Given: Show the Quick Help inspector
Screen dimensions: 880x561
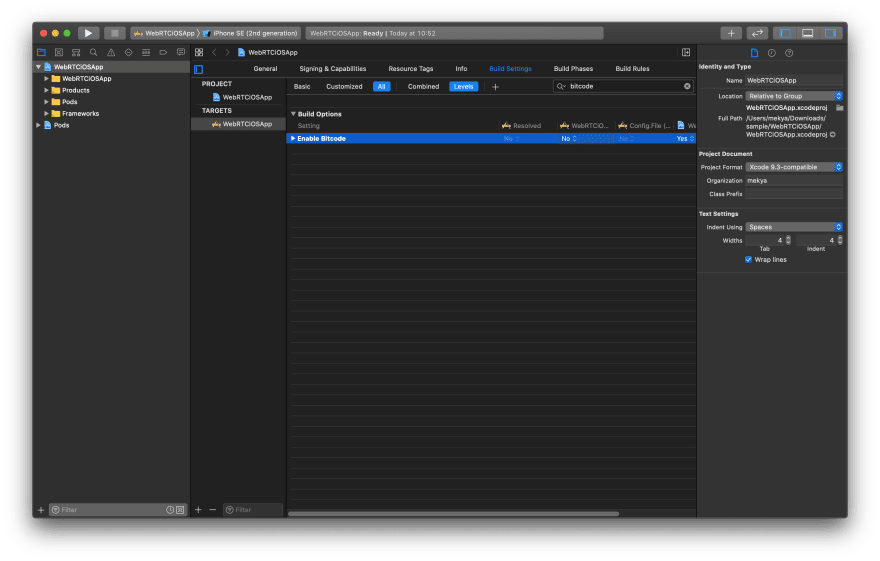Looking at the screenshot, I should coord(789,53).
